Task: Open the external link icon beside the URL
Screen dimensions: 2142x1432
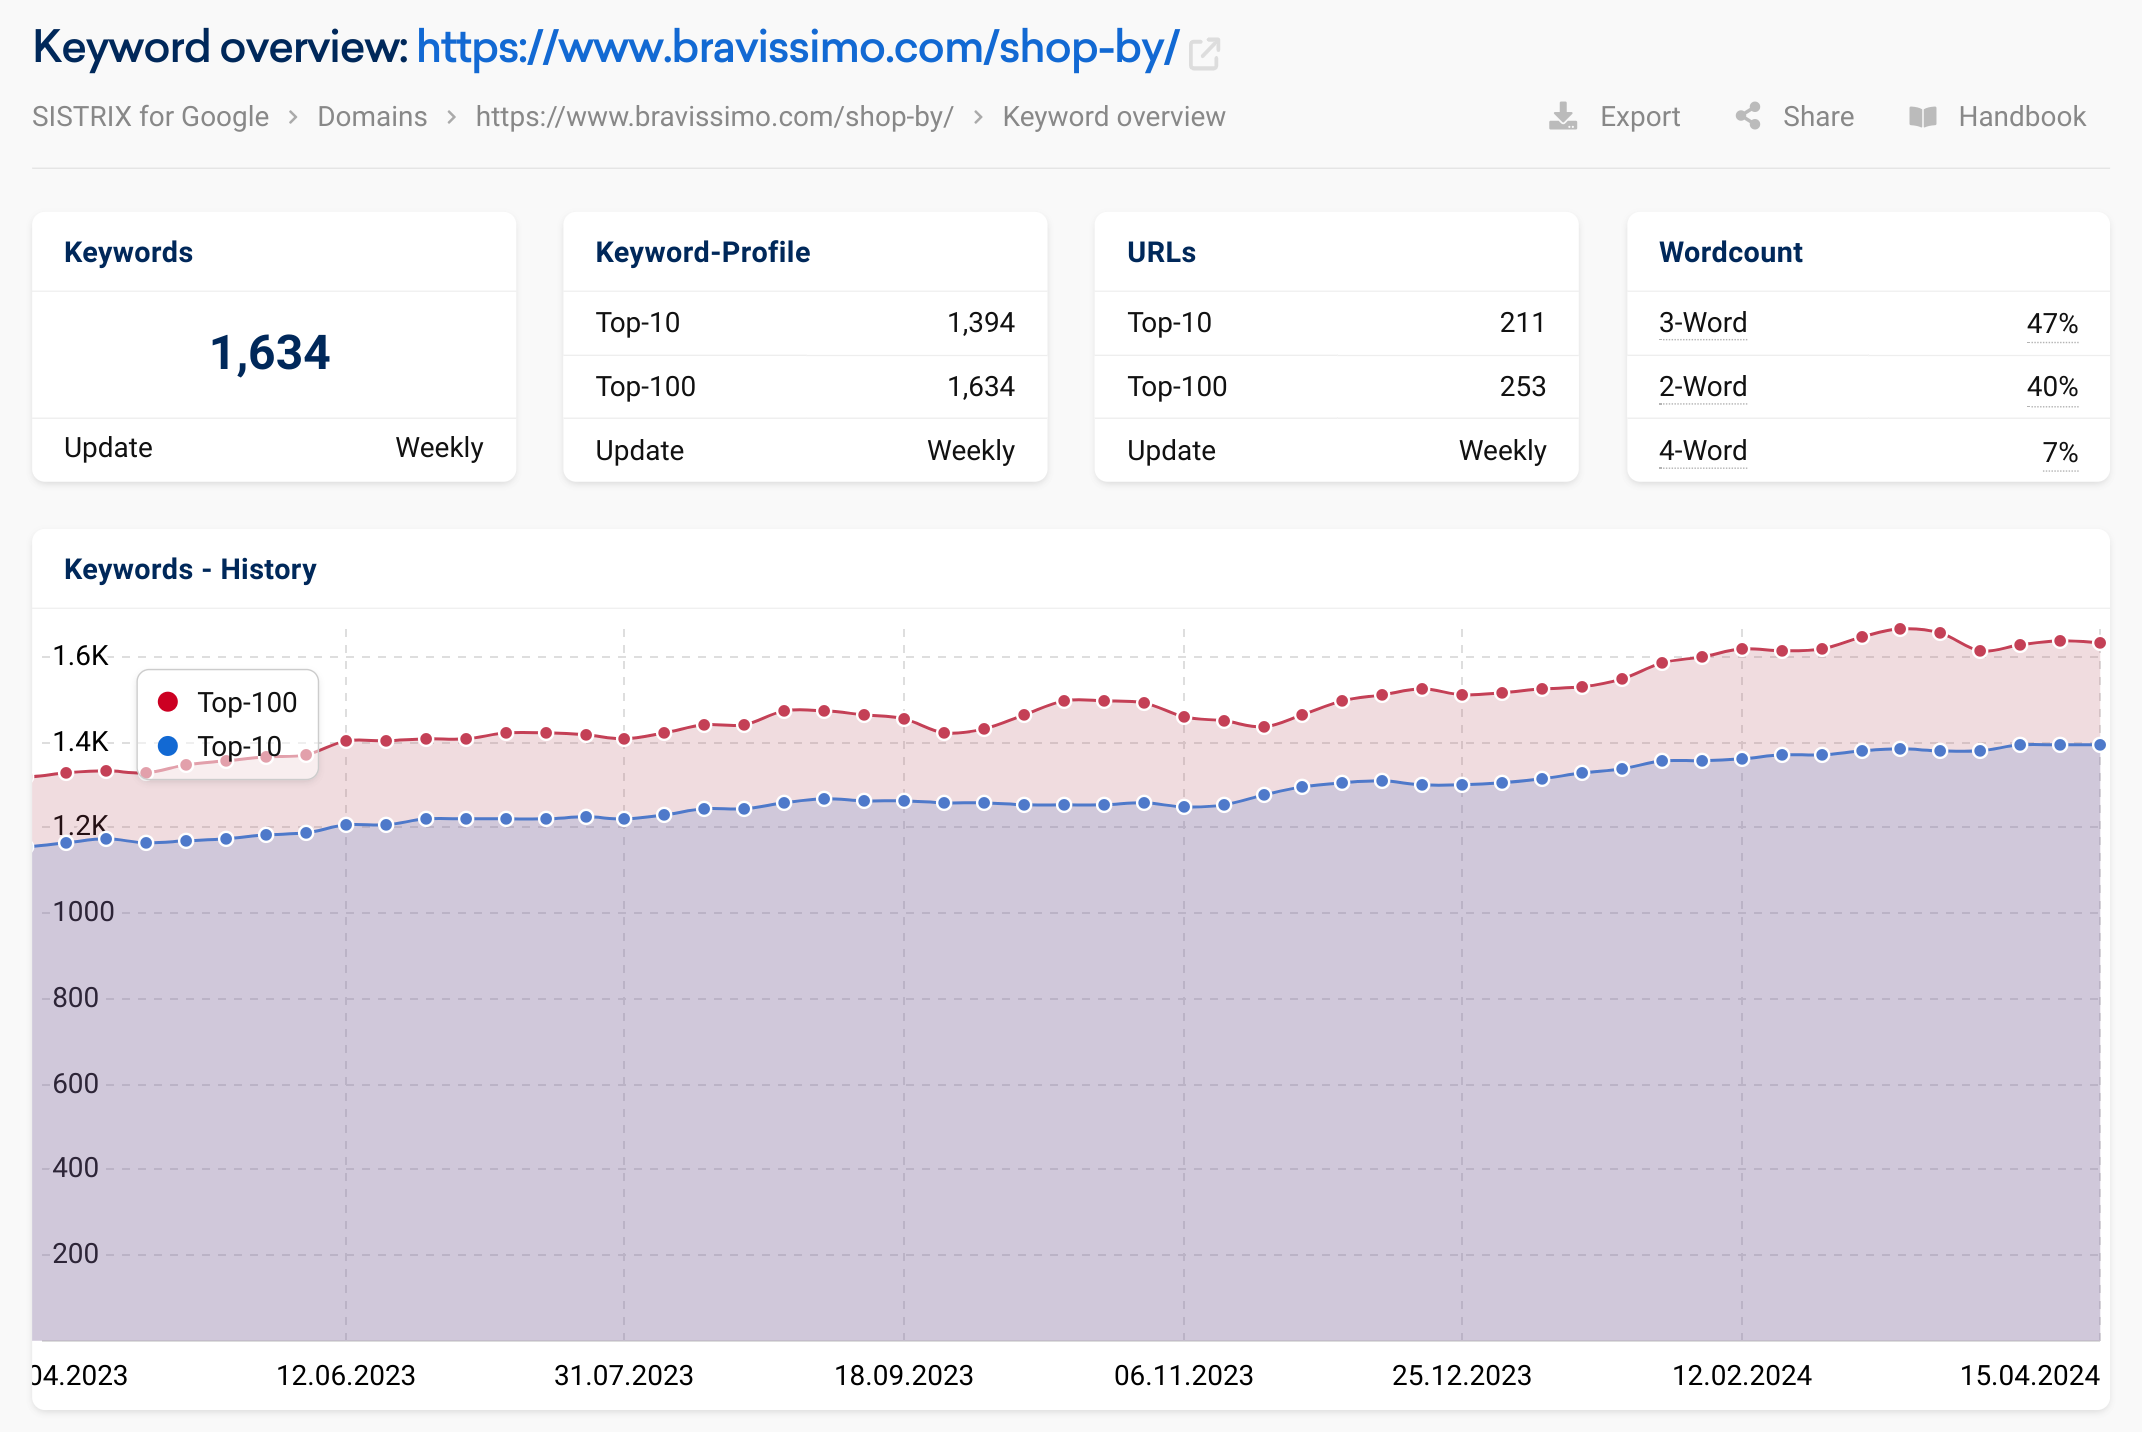Action: pos(1204,53)
